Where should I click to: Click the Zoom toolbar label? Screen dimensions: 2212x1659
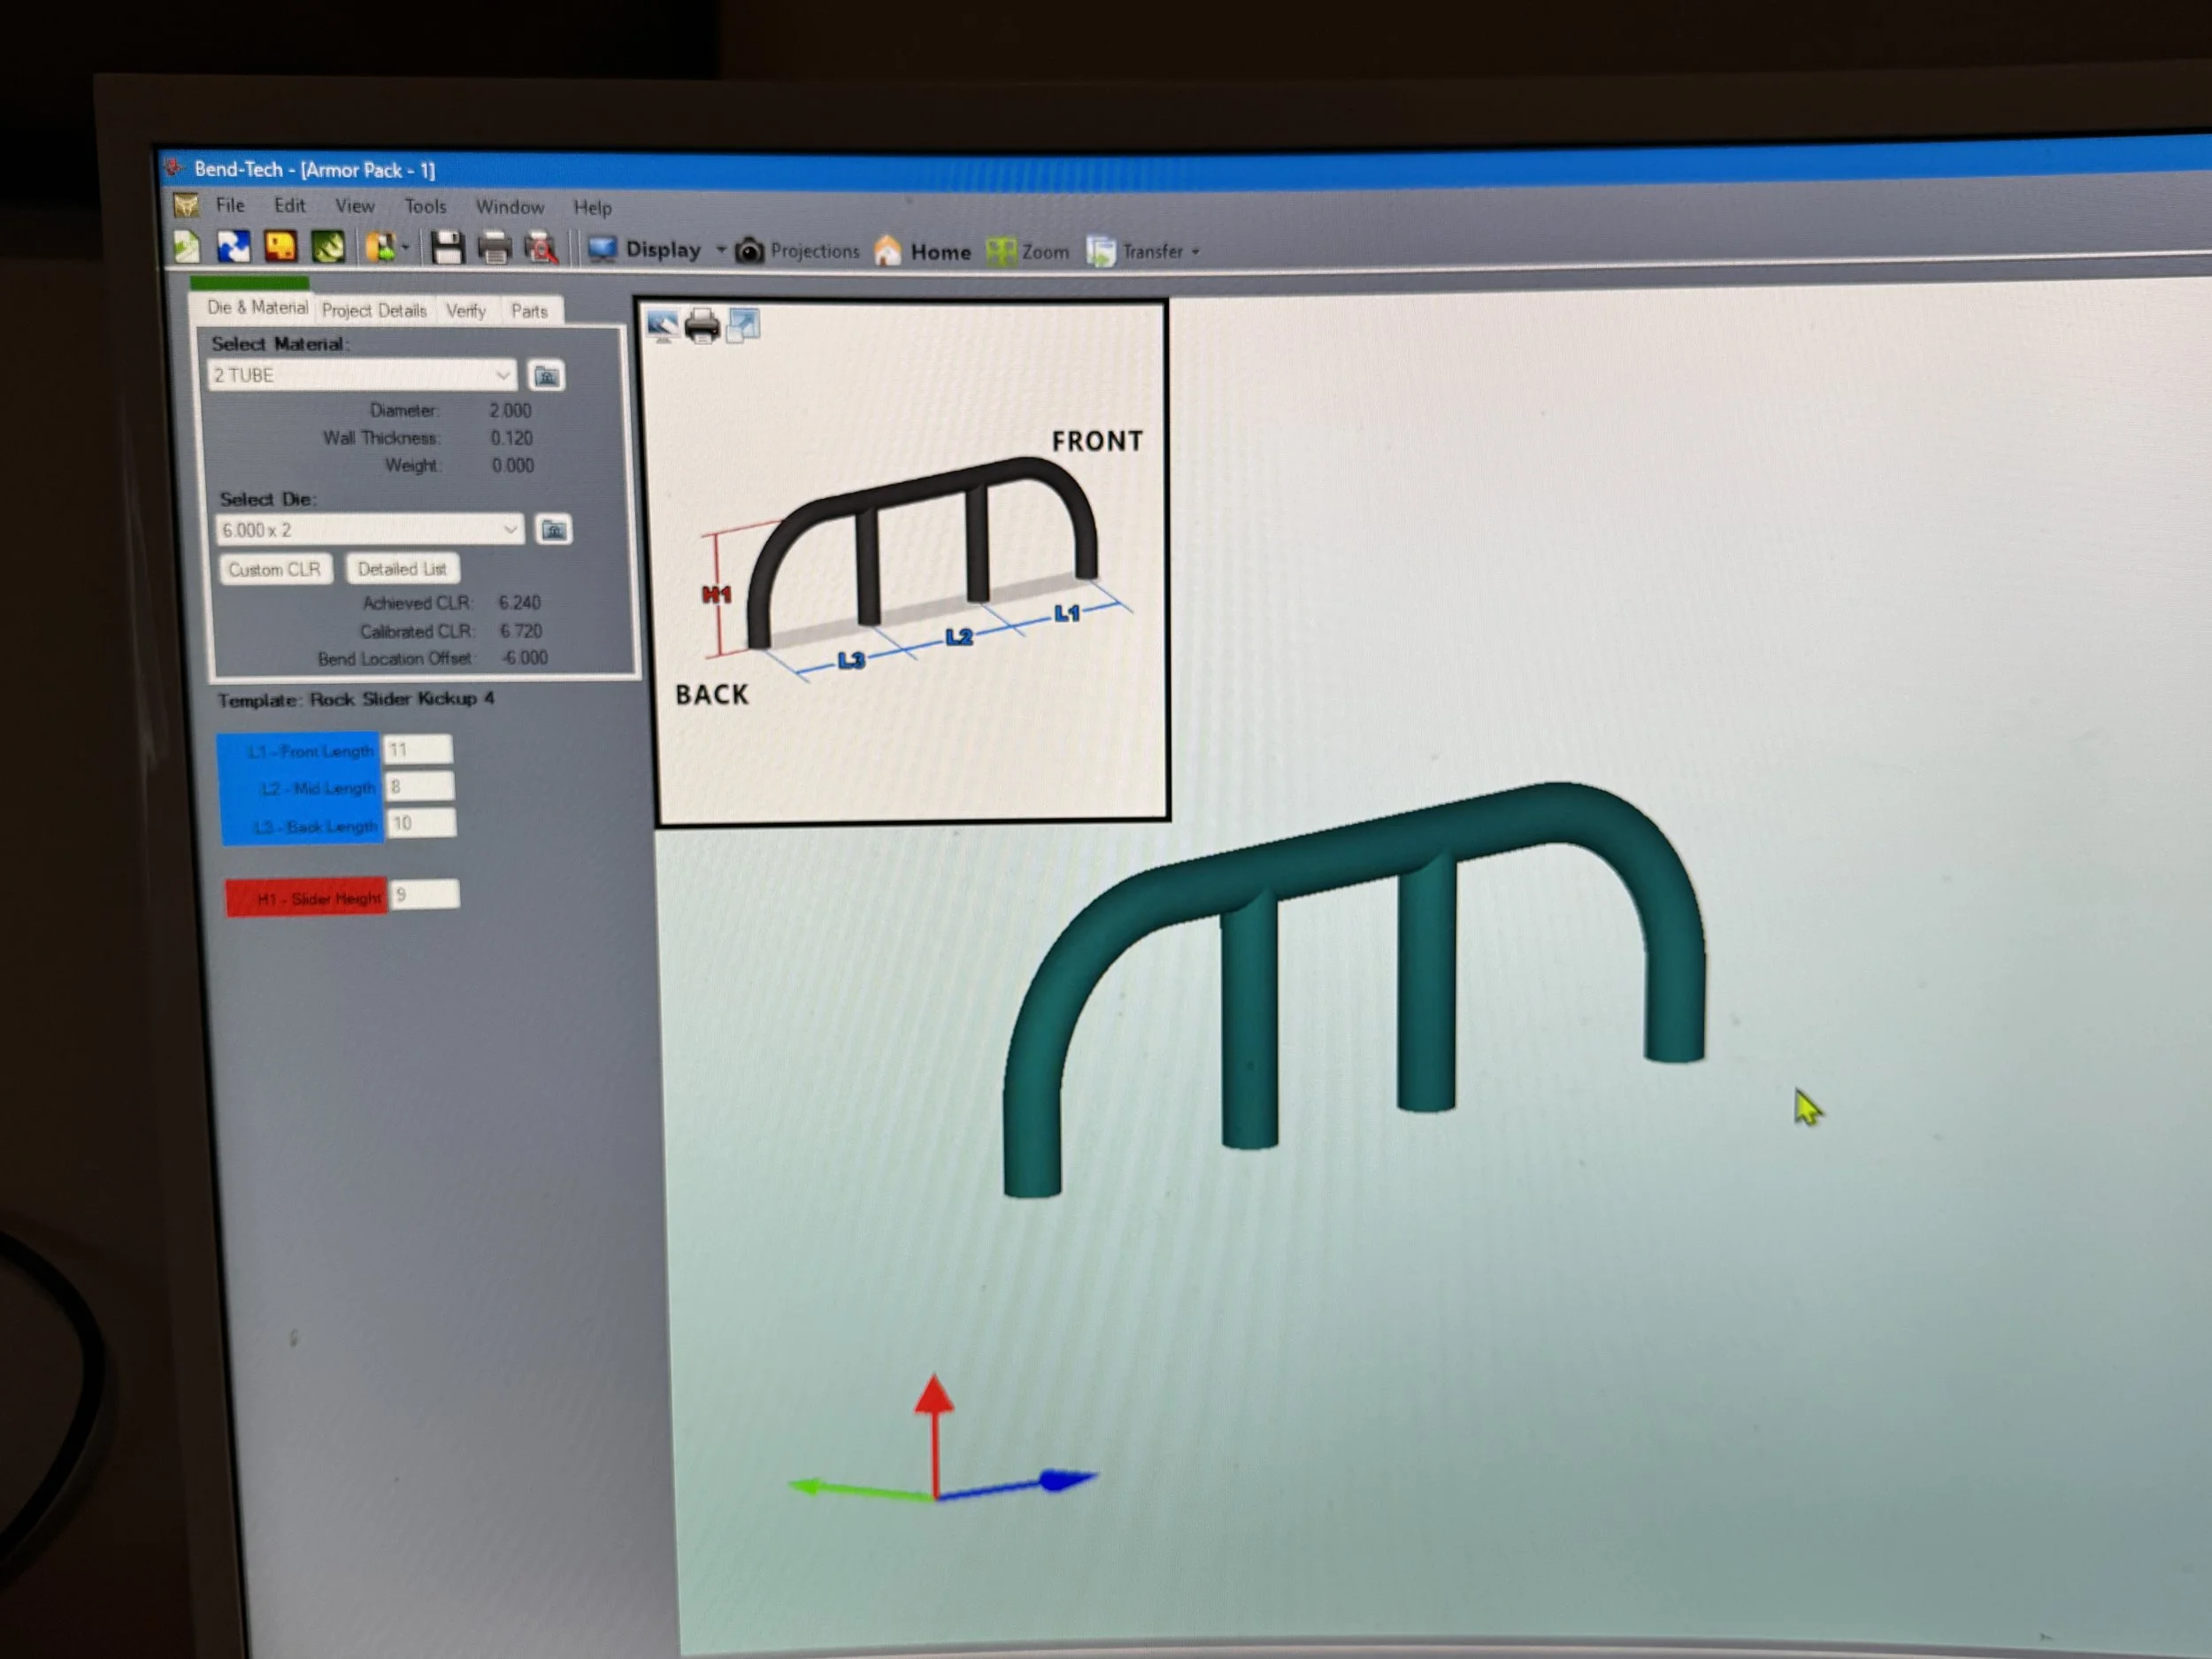point(1045,252)
